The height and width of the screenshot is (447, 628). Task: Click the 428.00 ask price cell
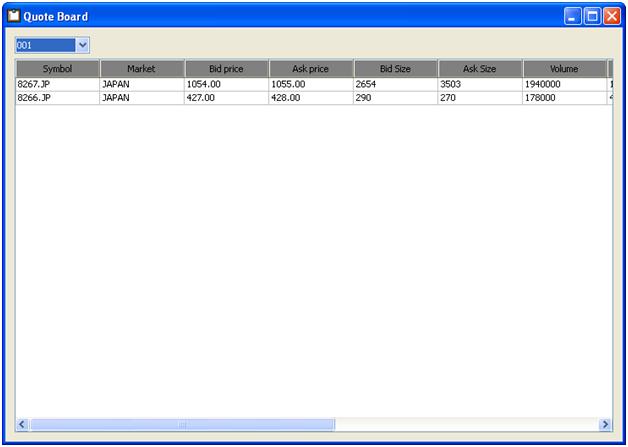pyautogui.click(x=311, y=98)
